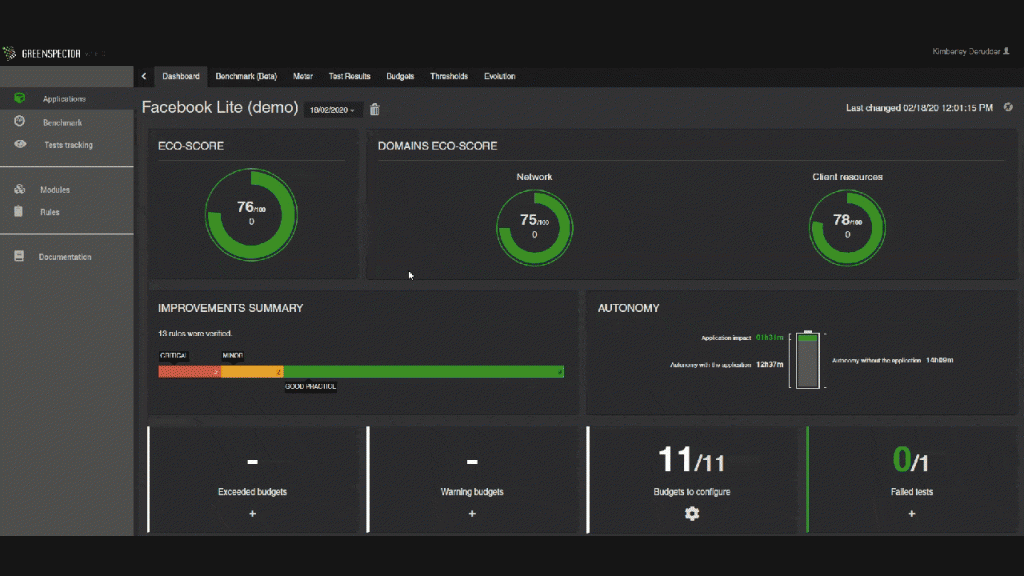Click the Budgets to configure label
Viewport: 1024px width, 576px height.
(692, 492)
